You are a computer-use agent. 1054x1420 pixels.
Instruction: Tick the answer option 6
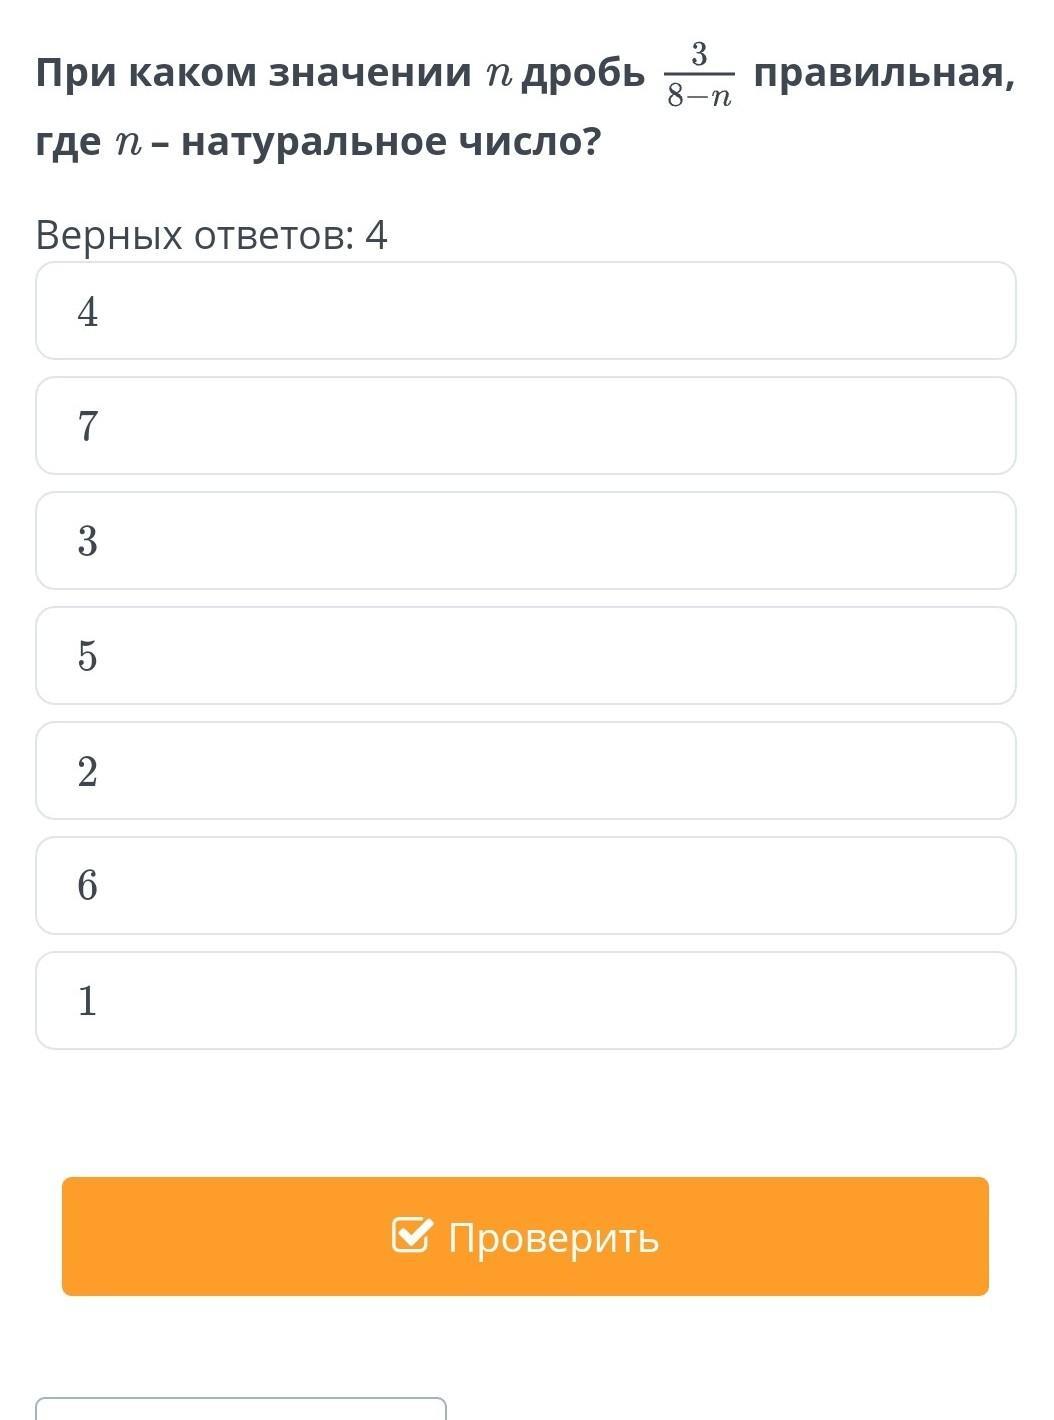pos(525,886)
